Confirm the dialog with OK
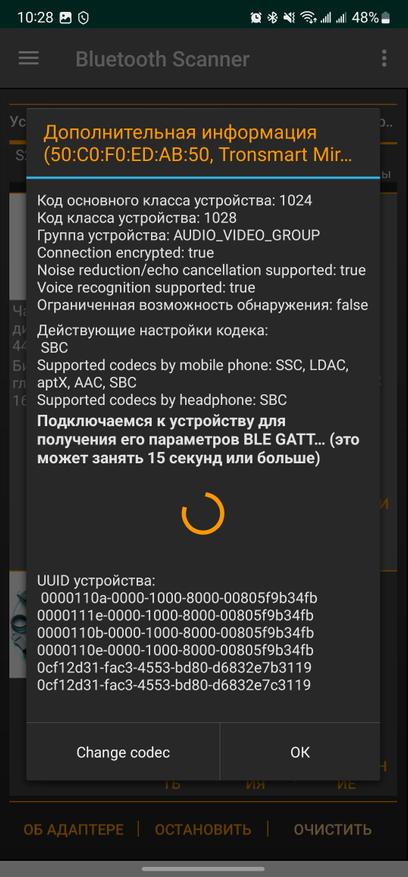This screenshot has height=877, width=408. [x=300, y=752]
